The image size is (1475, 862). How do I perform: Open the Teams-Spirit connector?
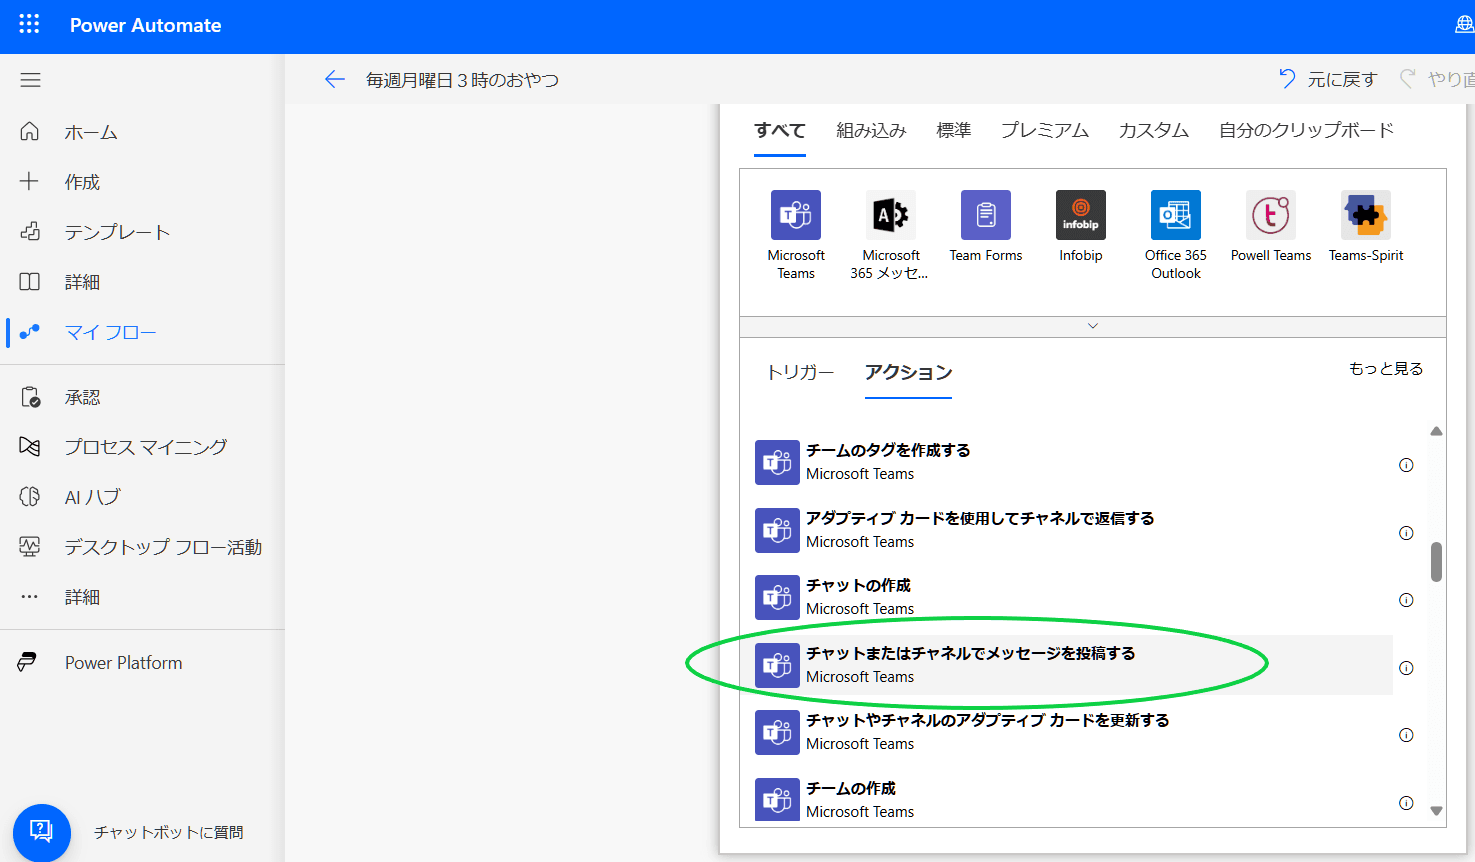pyautogui.click(x=1365, y=214)
